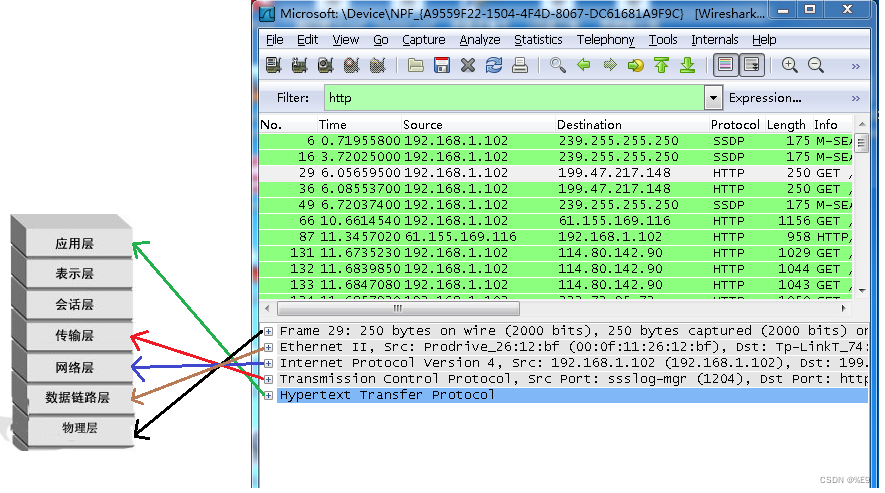
Task: Toggle packet list colorize button
Action: coord(726,66)
